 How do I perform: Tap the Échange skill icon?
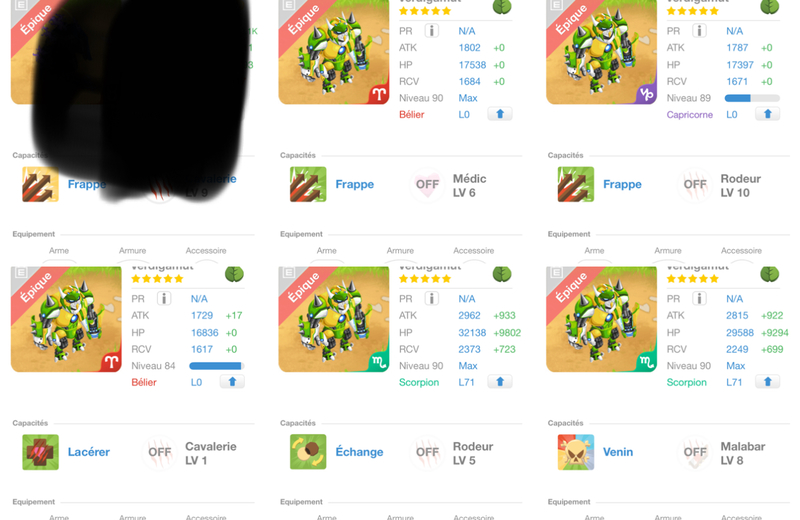(x=308, y=452)
